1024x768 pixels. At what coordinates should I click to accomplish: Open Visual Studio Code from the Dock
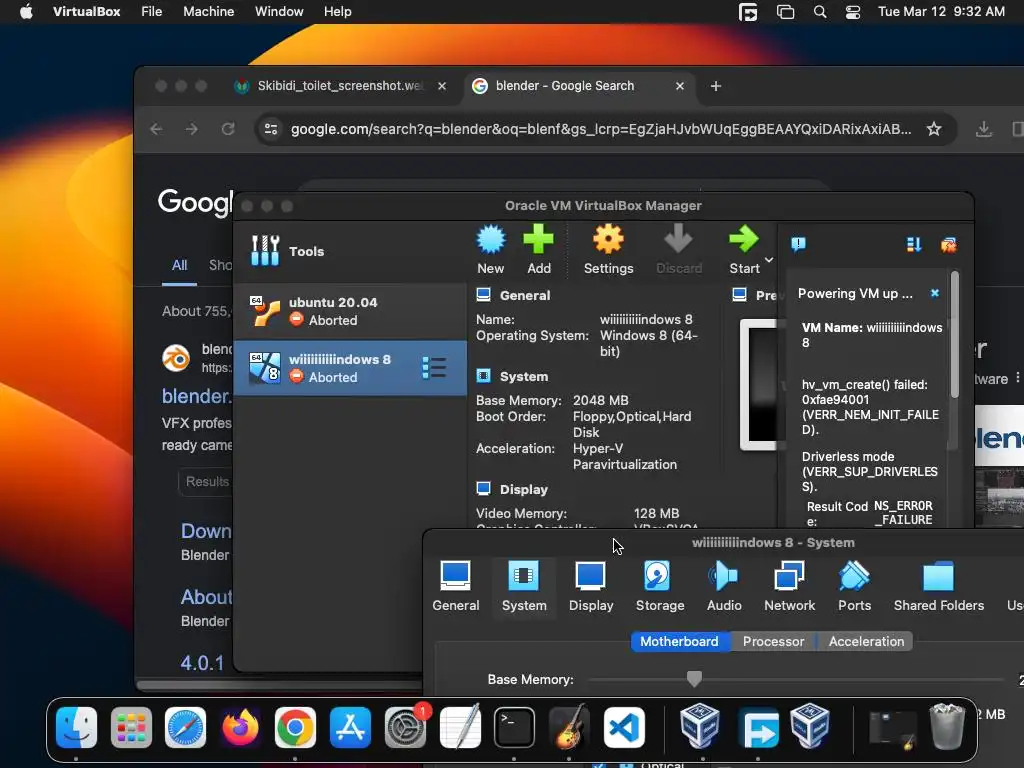[624, 727]
